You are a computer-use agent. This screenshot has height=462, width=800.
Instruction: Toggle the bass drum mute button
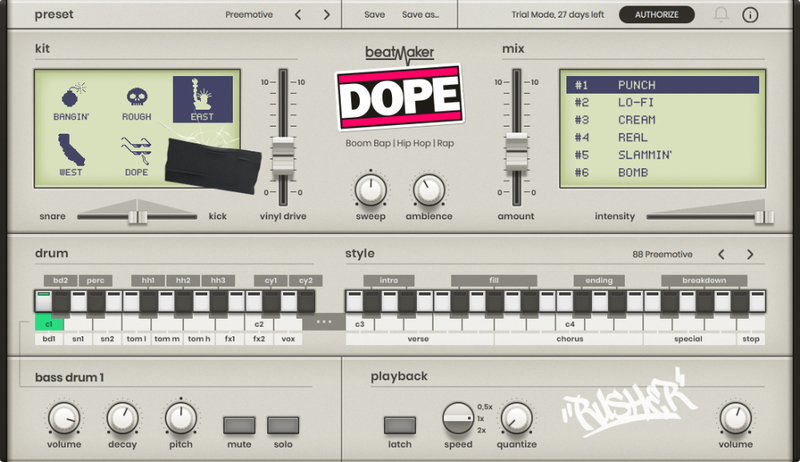(239, 425)
